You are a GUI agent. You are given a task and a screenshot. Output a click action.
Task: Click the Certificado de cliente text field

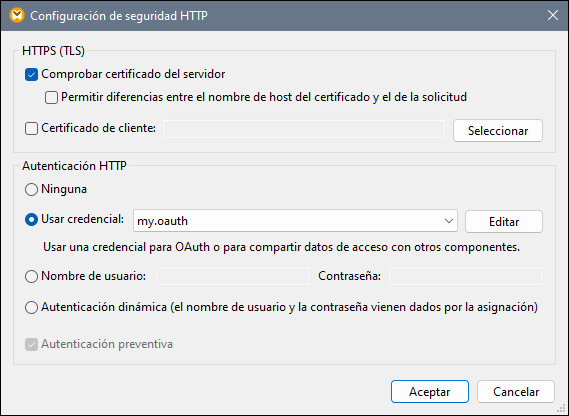coord(304,129)
